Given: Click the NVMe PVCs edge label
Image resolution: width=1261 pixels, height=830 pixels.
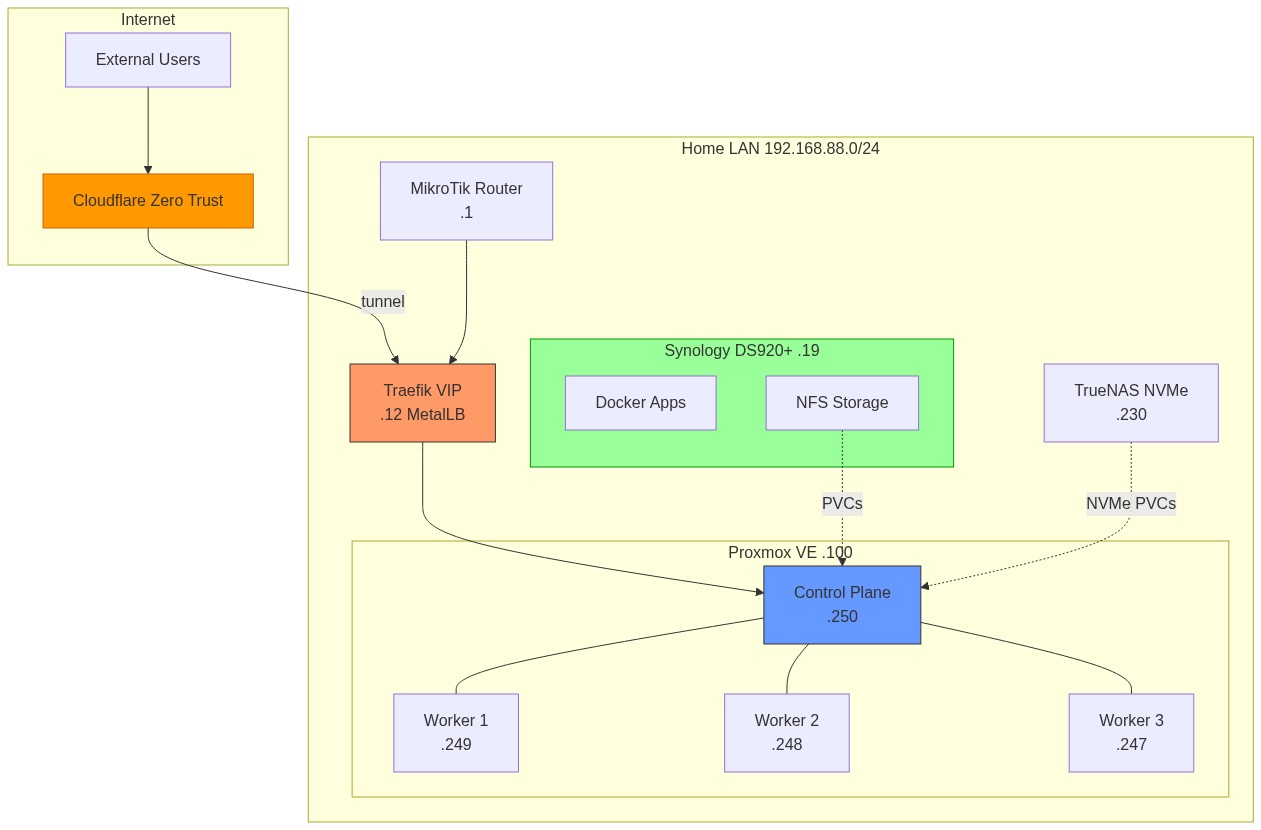Looking at the screenshot, I should (x=1131, y=504).
